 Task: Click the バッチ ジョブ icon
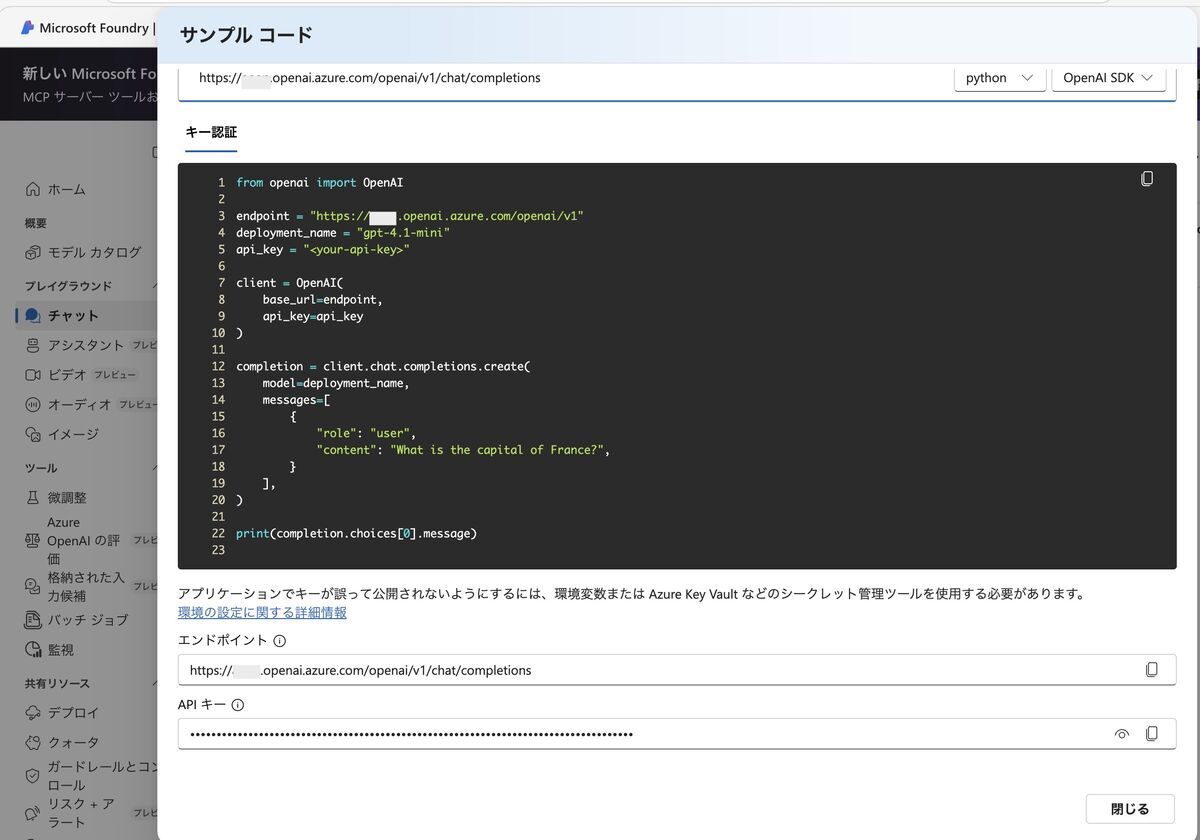(x=33, y=620)
